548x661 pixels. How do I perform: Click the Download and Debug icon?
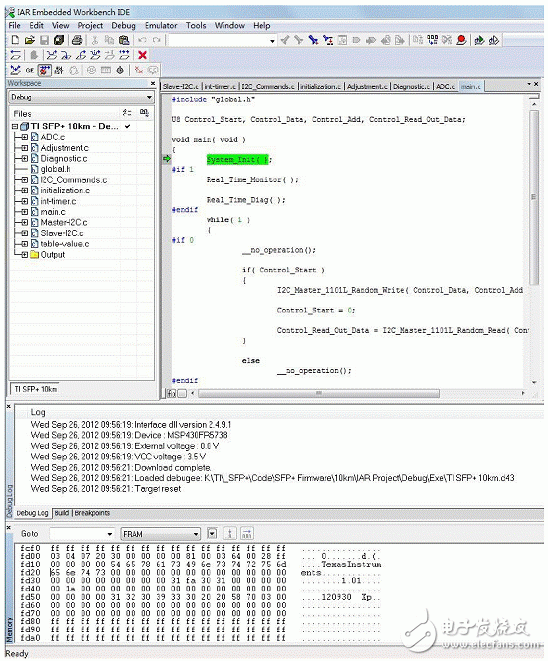479,40
